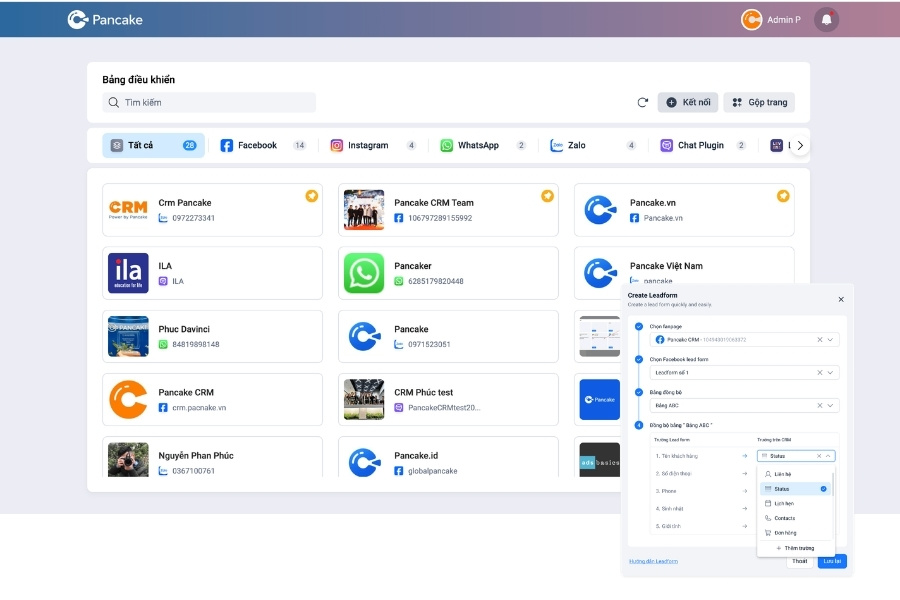
Task: Click the dropdown list scrollbar
Action: 832,485
